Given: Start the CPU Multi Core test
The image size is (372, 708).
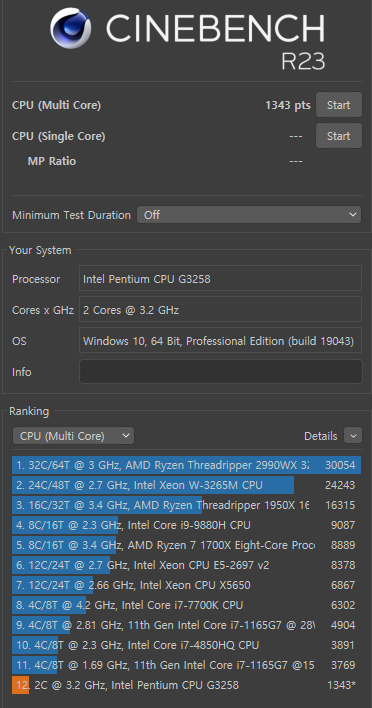Looking at the screenshot, I should (x=339, y=105).
